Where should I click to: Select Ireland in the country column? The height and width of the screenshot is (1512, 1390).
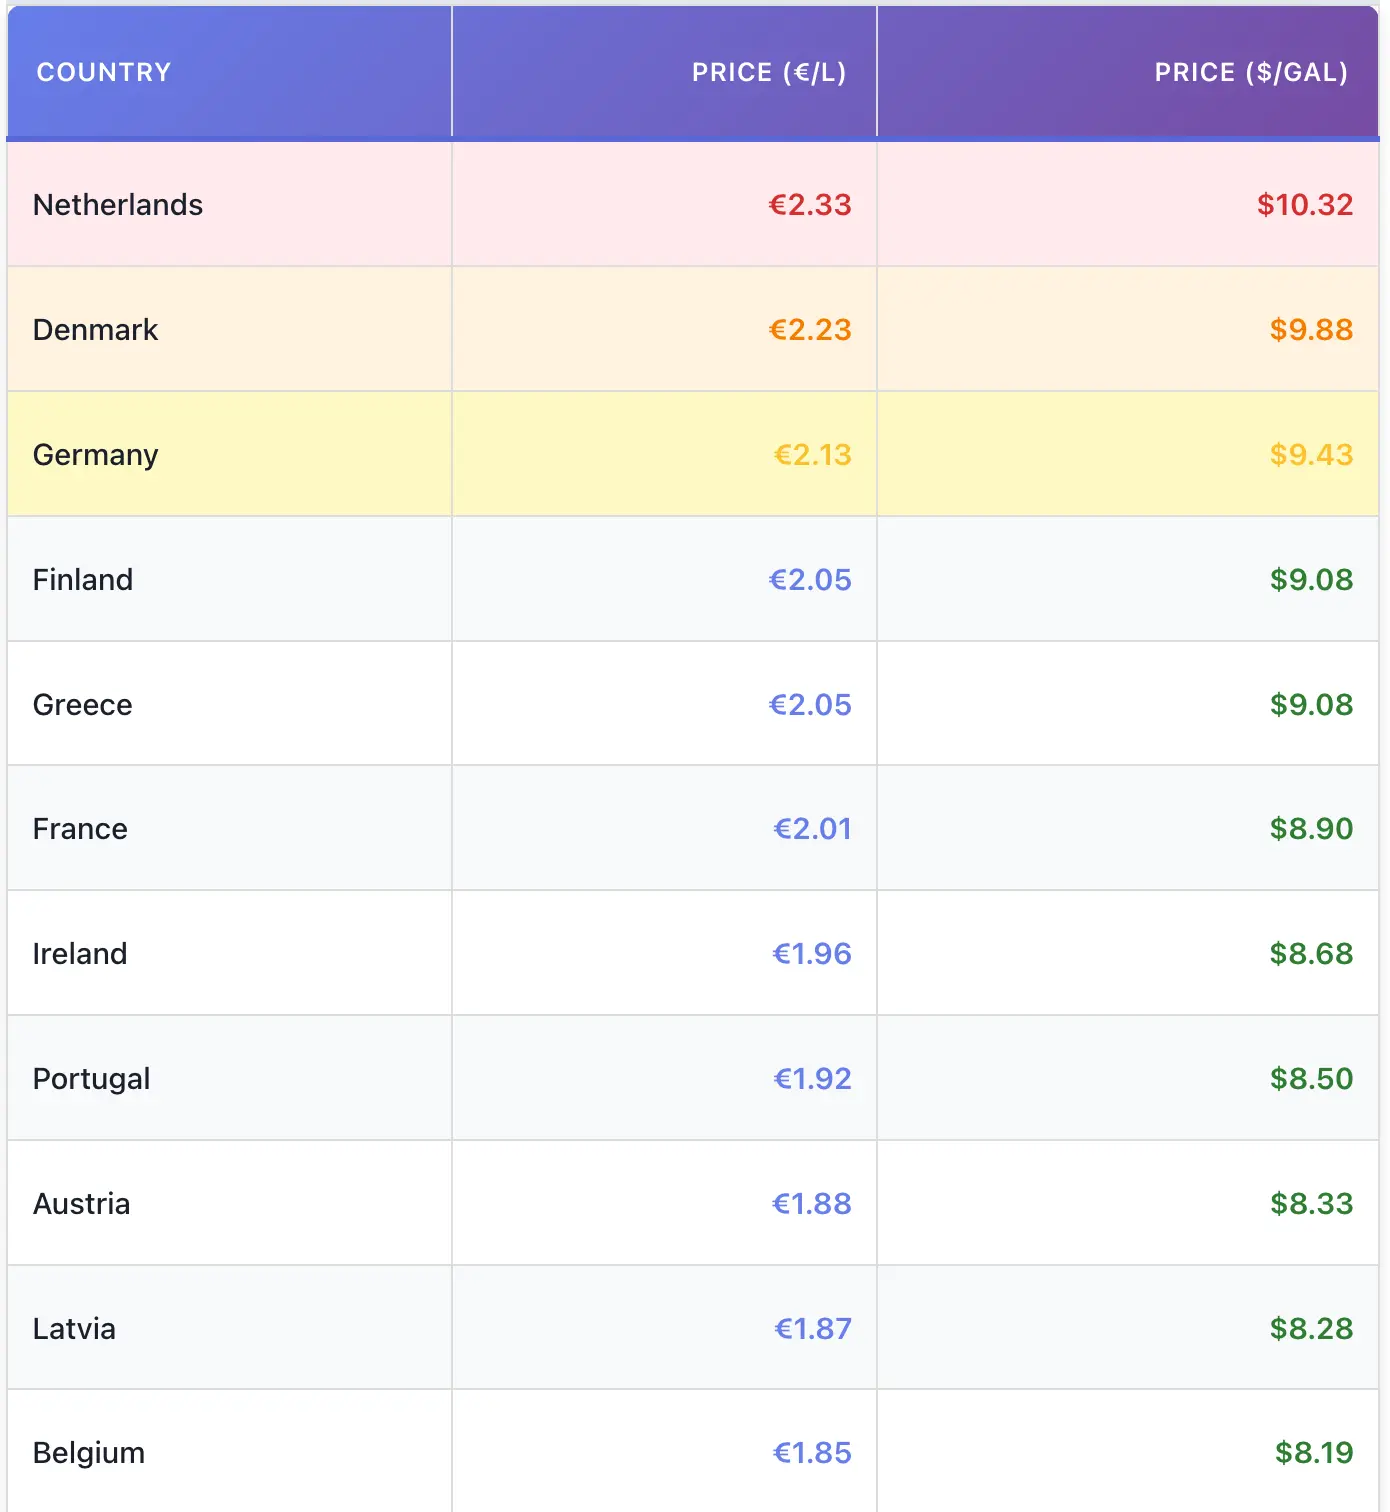[80, 954]
